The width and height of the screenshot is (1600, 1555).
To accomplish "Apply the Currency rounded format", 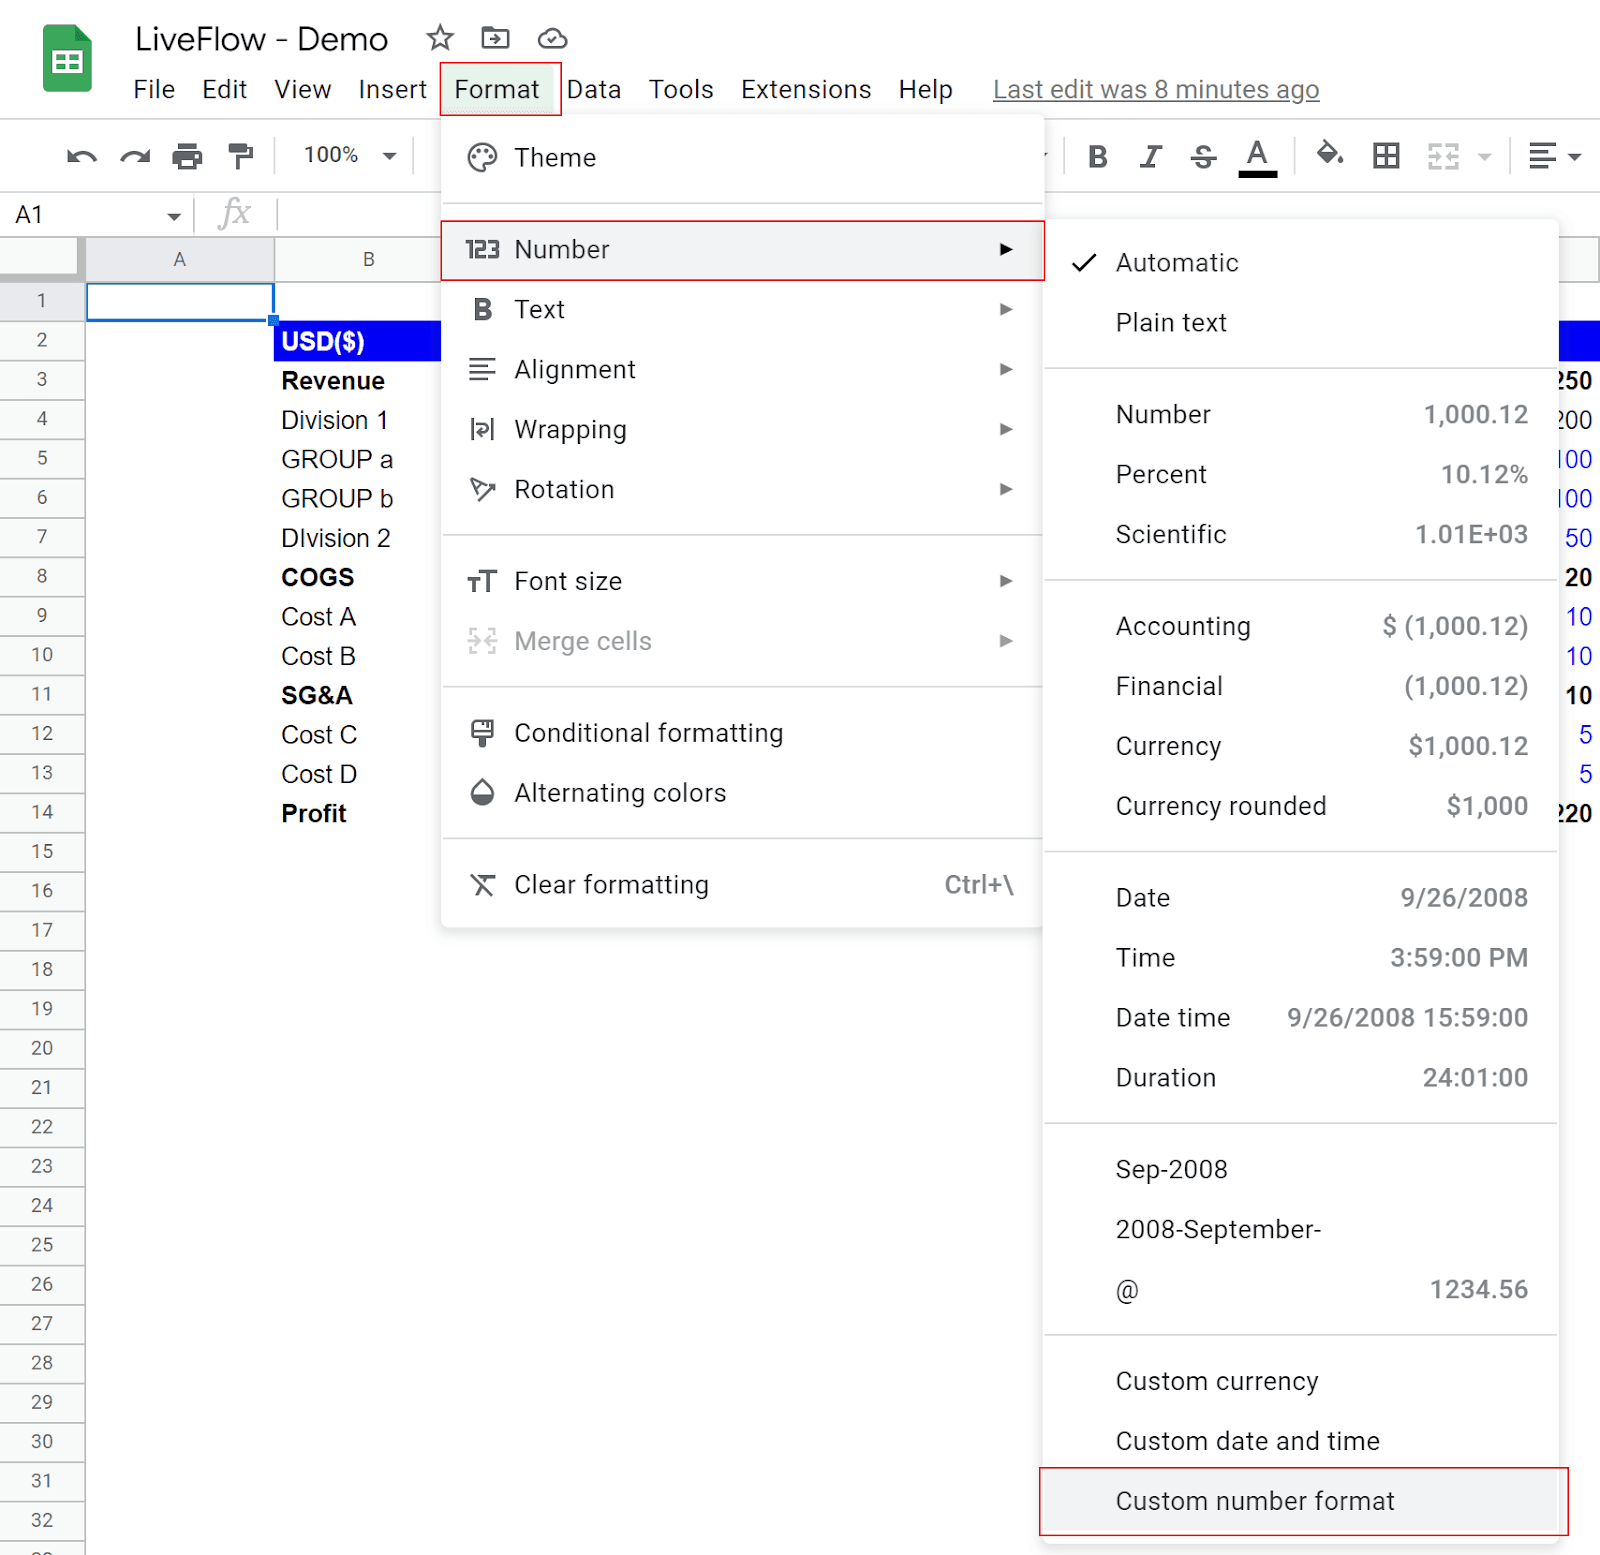I will [1301, 807].
